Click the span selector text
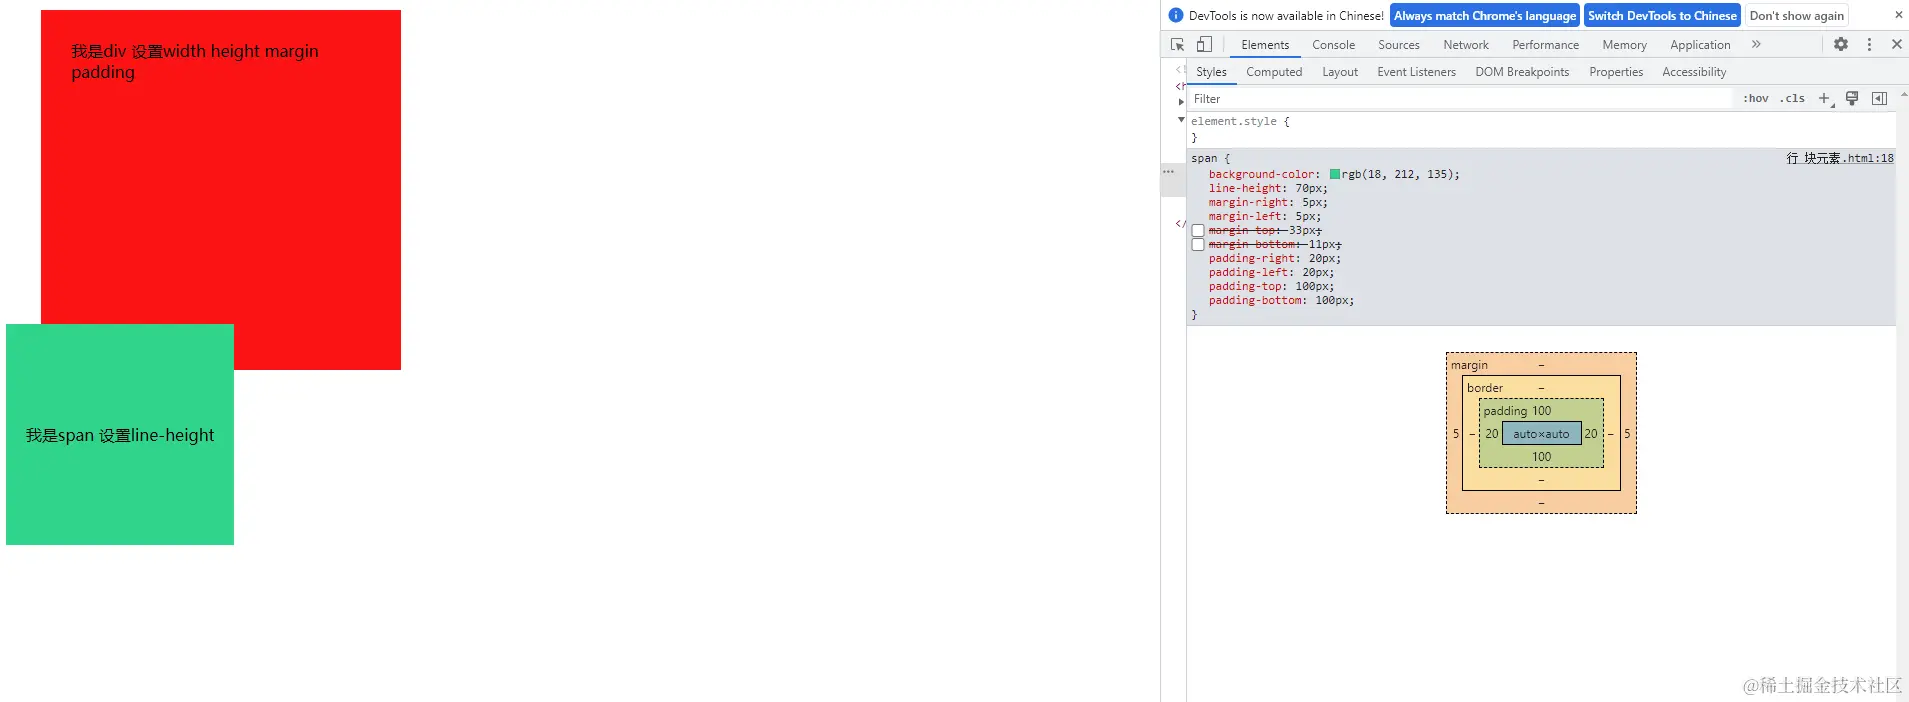The height and width of the screenshot is (702, 1909). [x=1204, y=158]
